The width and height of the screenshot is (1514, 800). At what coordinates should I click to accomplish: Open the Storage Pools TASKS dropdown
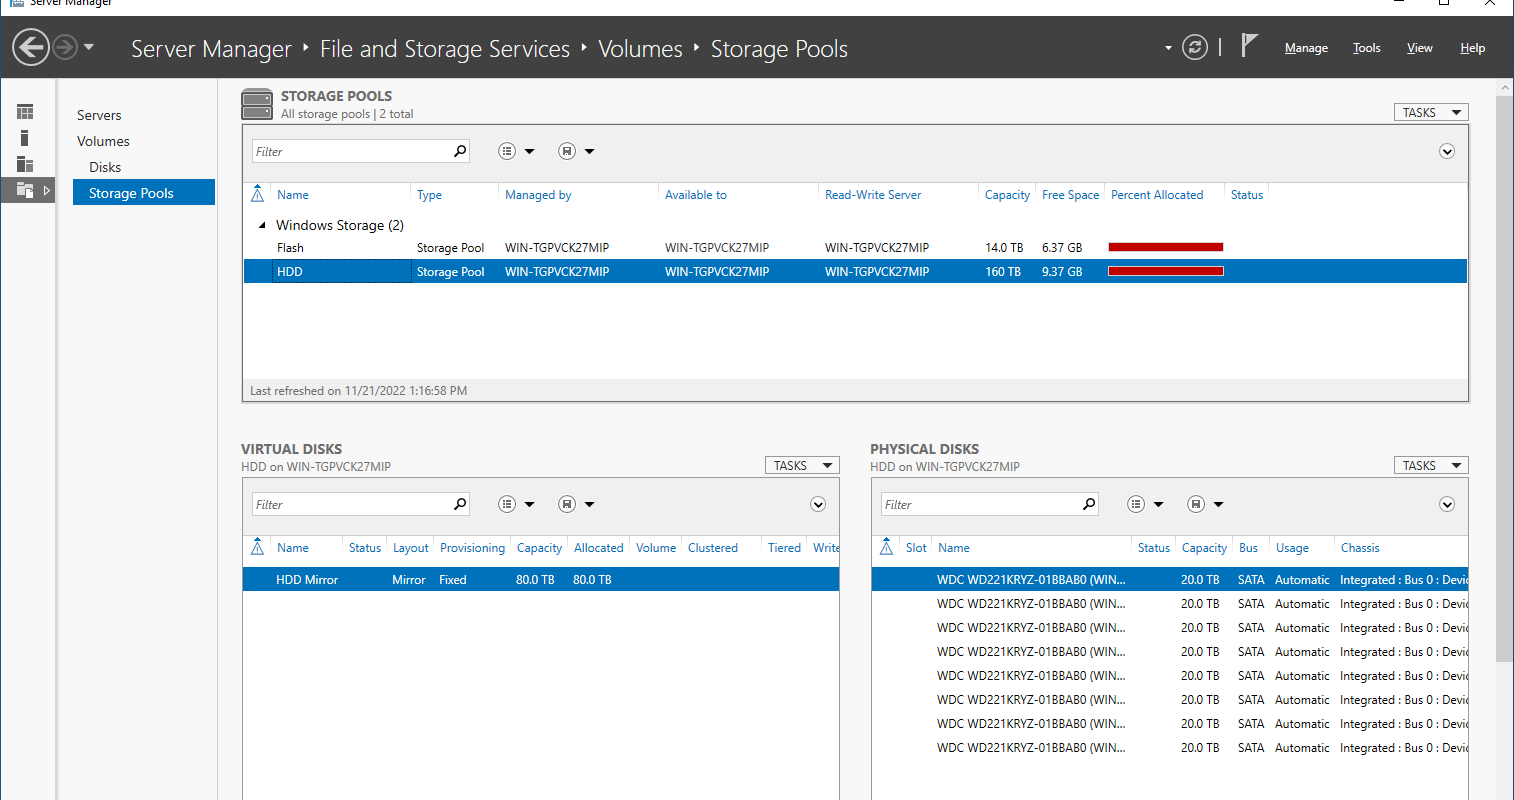pyautogui.click(x=1431, y=112)
